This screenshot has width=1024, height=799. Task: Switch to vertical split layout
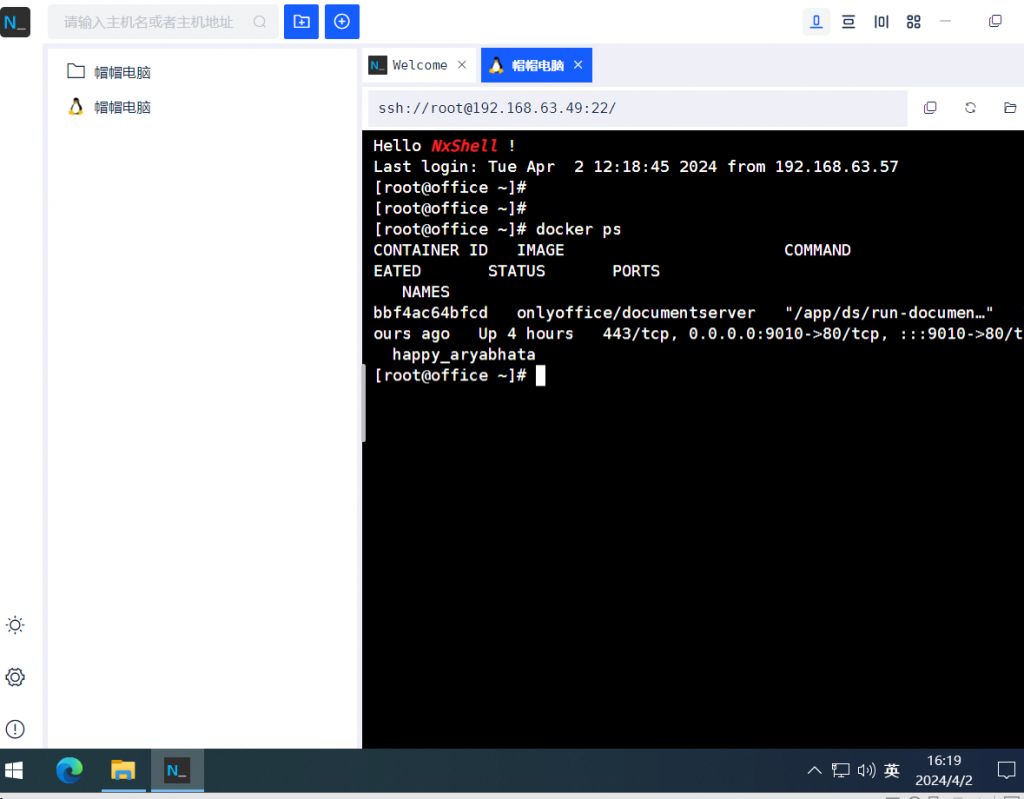point(881,21)
